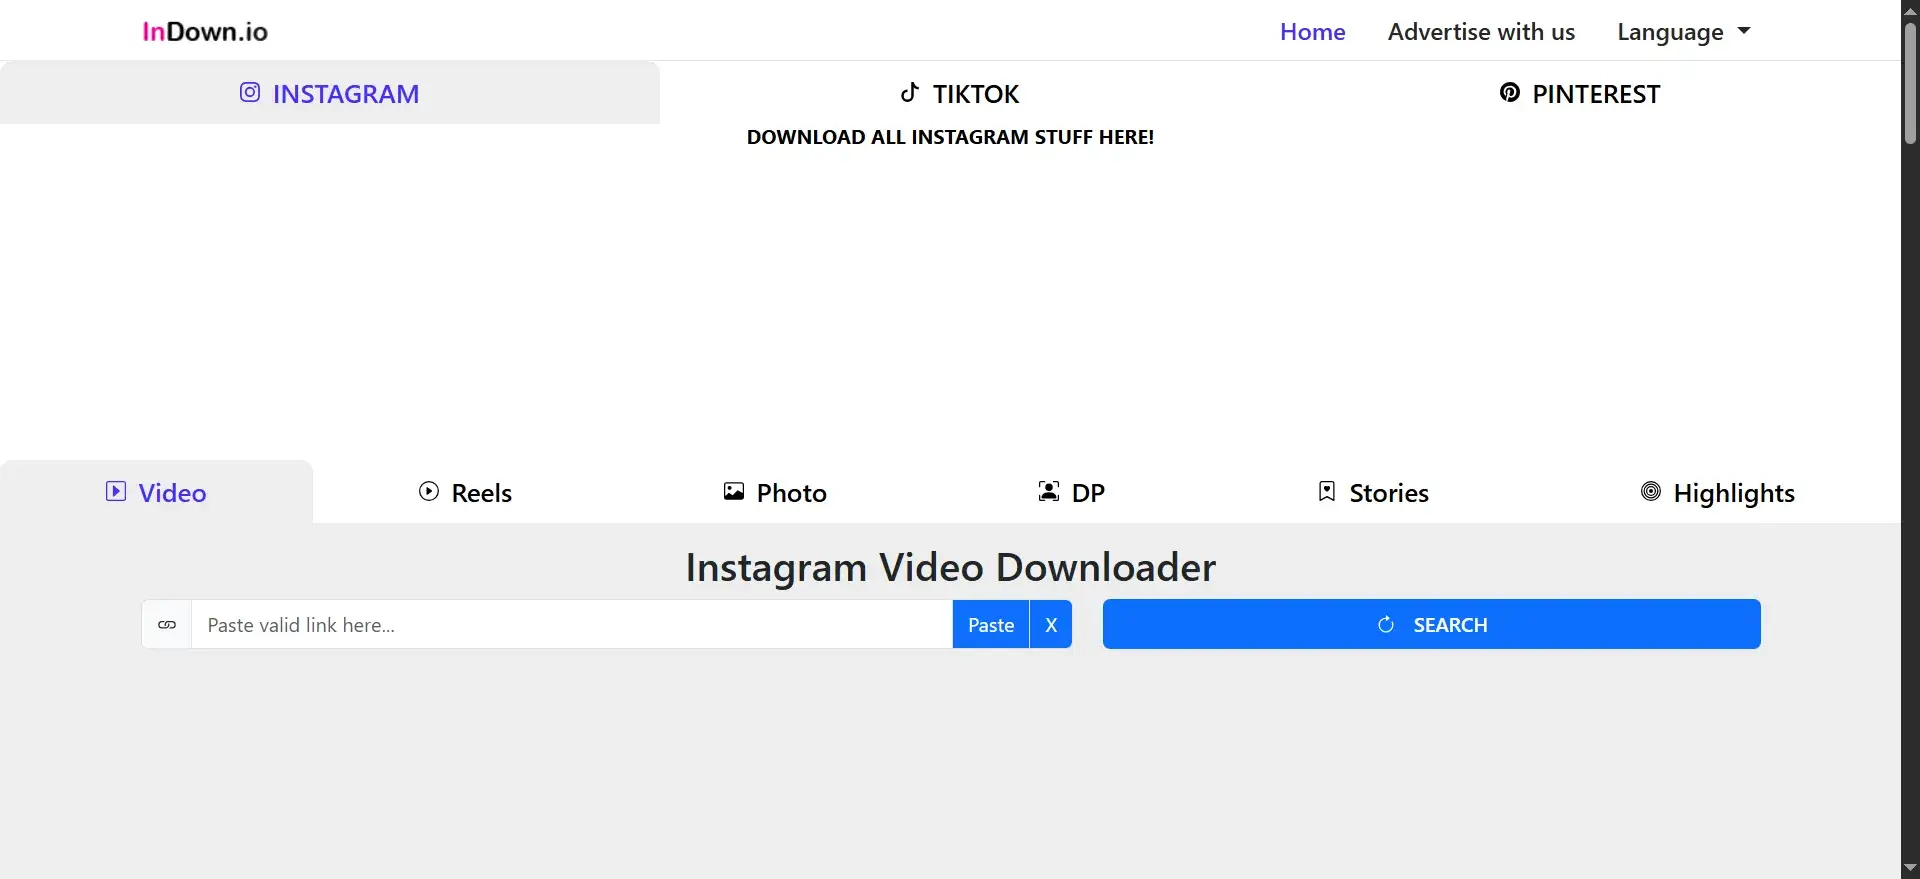Click the page scrollbar down arrow
Viewport: 1920px width, 879px height.
click(x=1910, y=868)
